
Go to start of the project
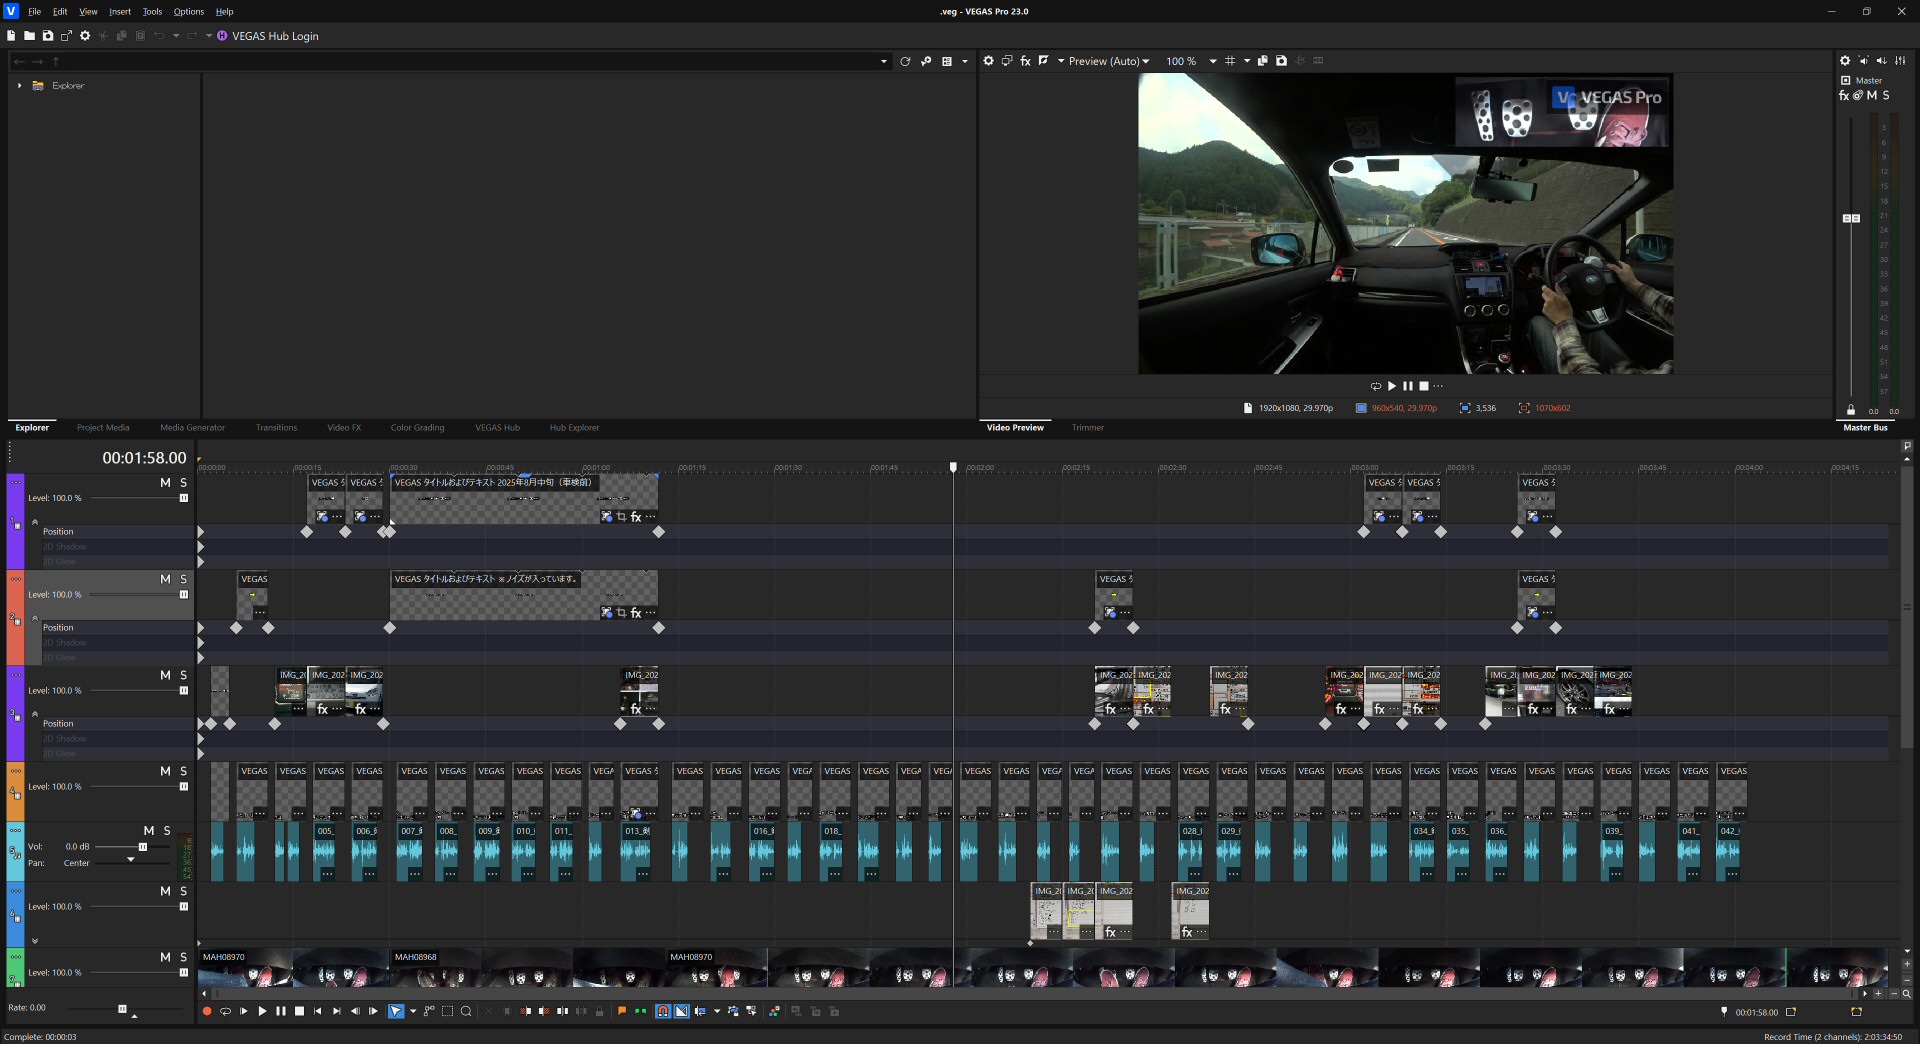tap(318, 1011)
